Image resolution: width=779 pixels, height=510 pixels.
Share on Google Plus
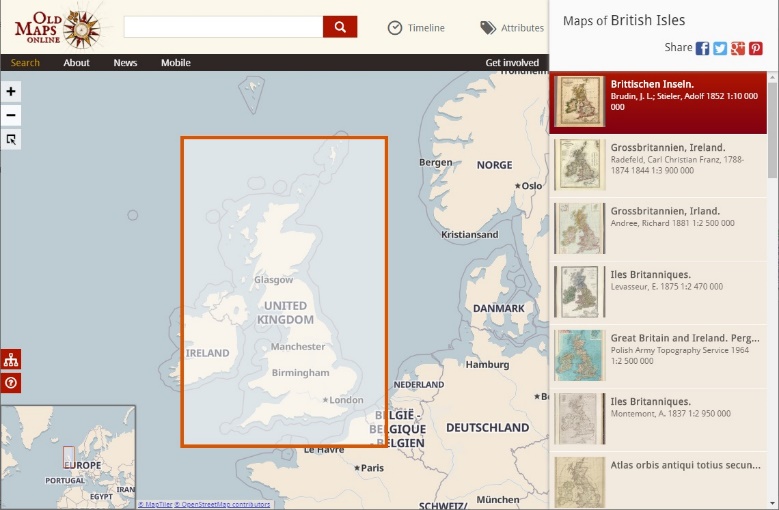click(738, 48)
